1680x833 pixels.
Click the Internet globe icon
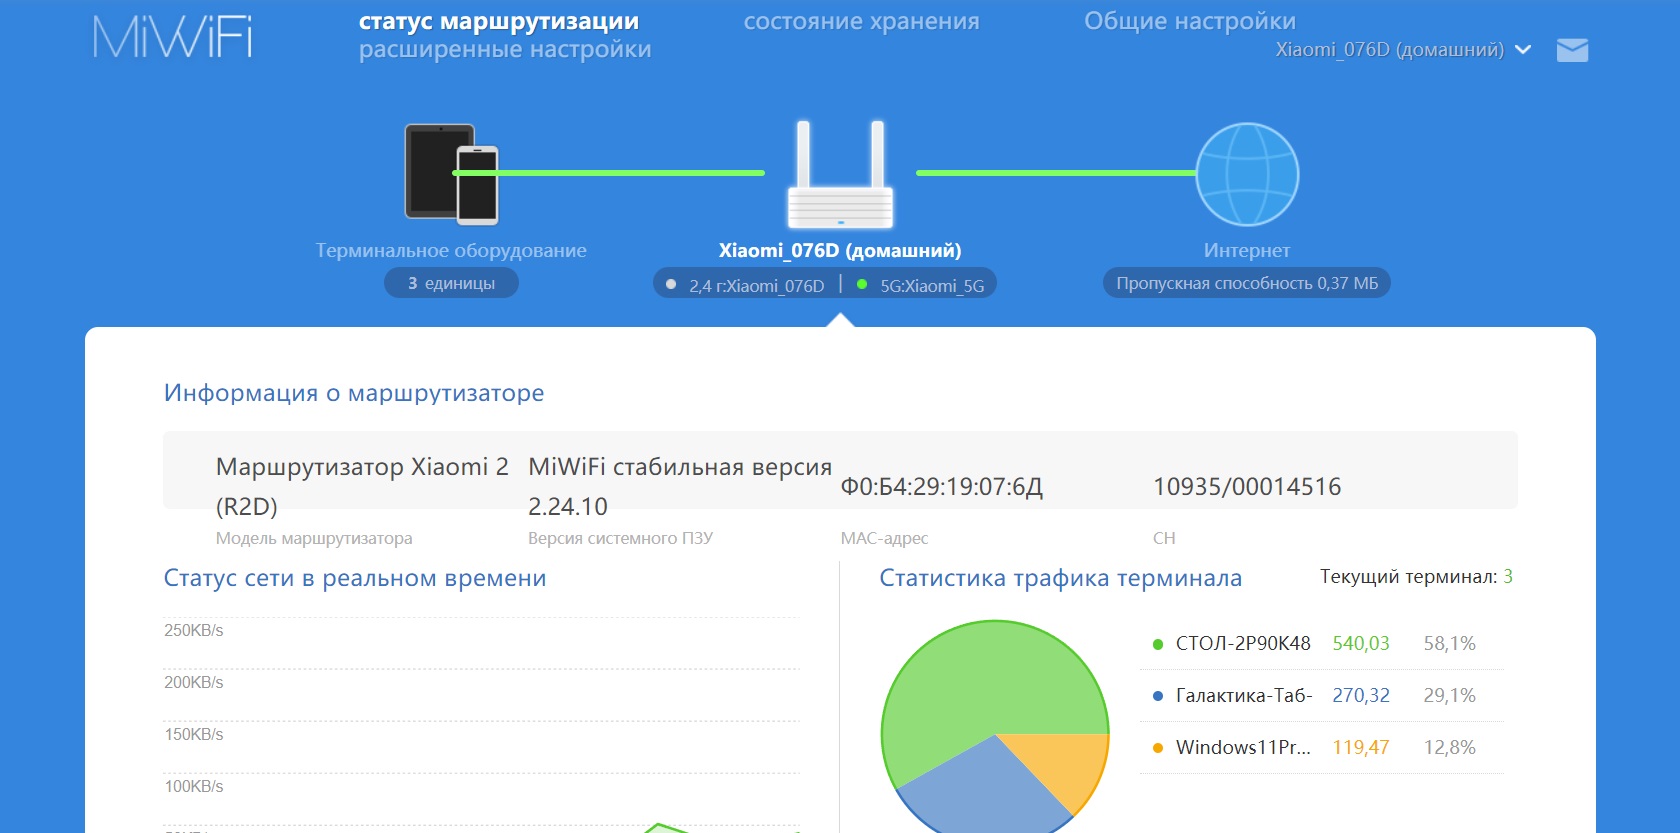(1247, 174)
